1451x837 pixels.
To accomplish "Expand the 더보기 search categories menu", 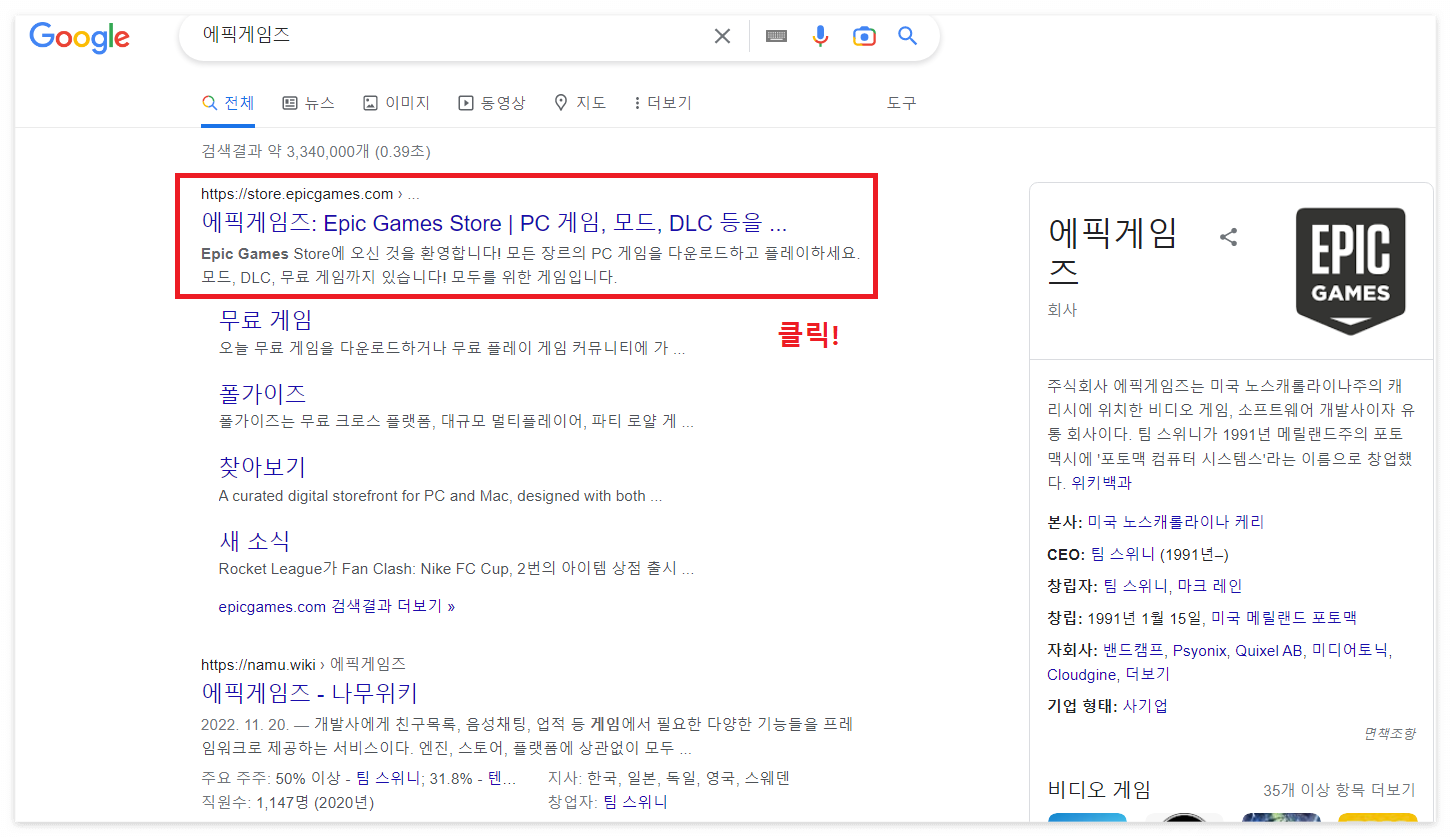I will (x=660, y=101).
